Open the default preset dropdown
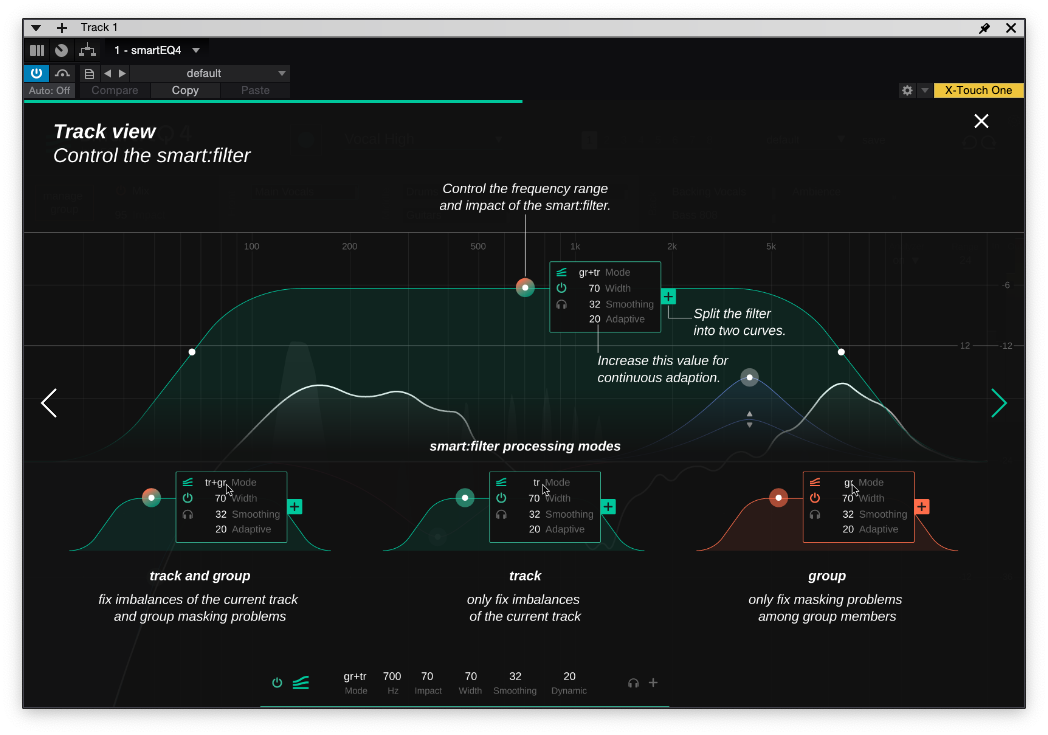1048x735 pixels. point(210,73)
